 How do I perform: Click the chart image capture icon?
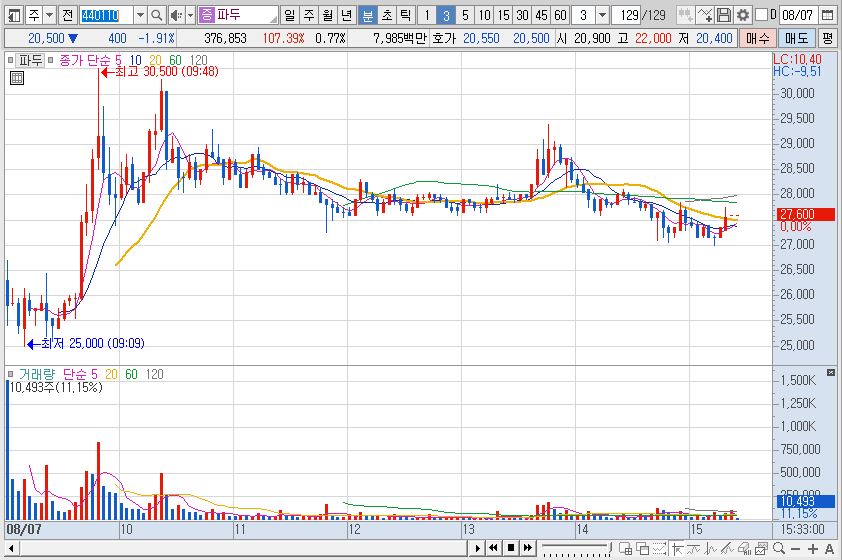[x=761, y=548]
